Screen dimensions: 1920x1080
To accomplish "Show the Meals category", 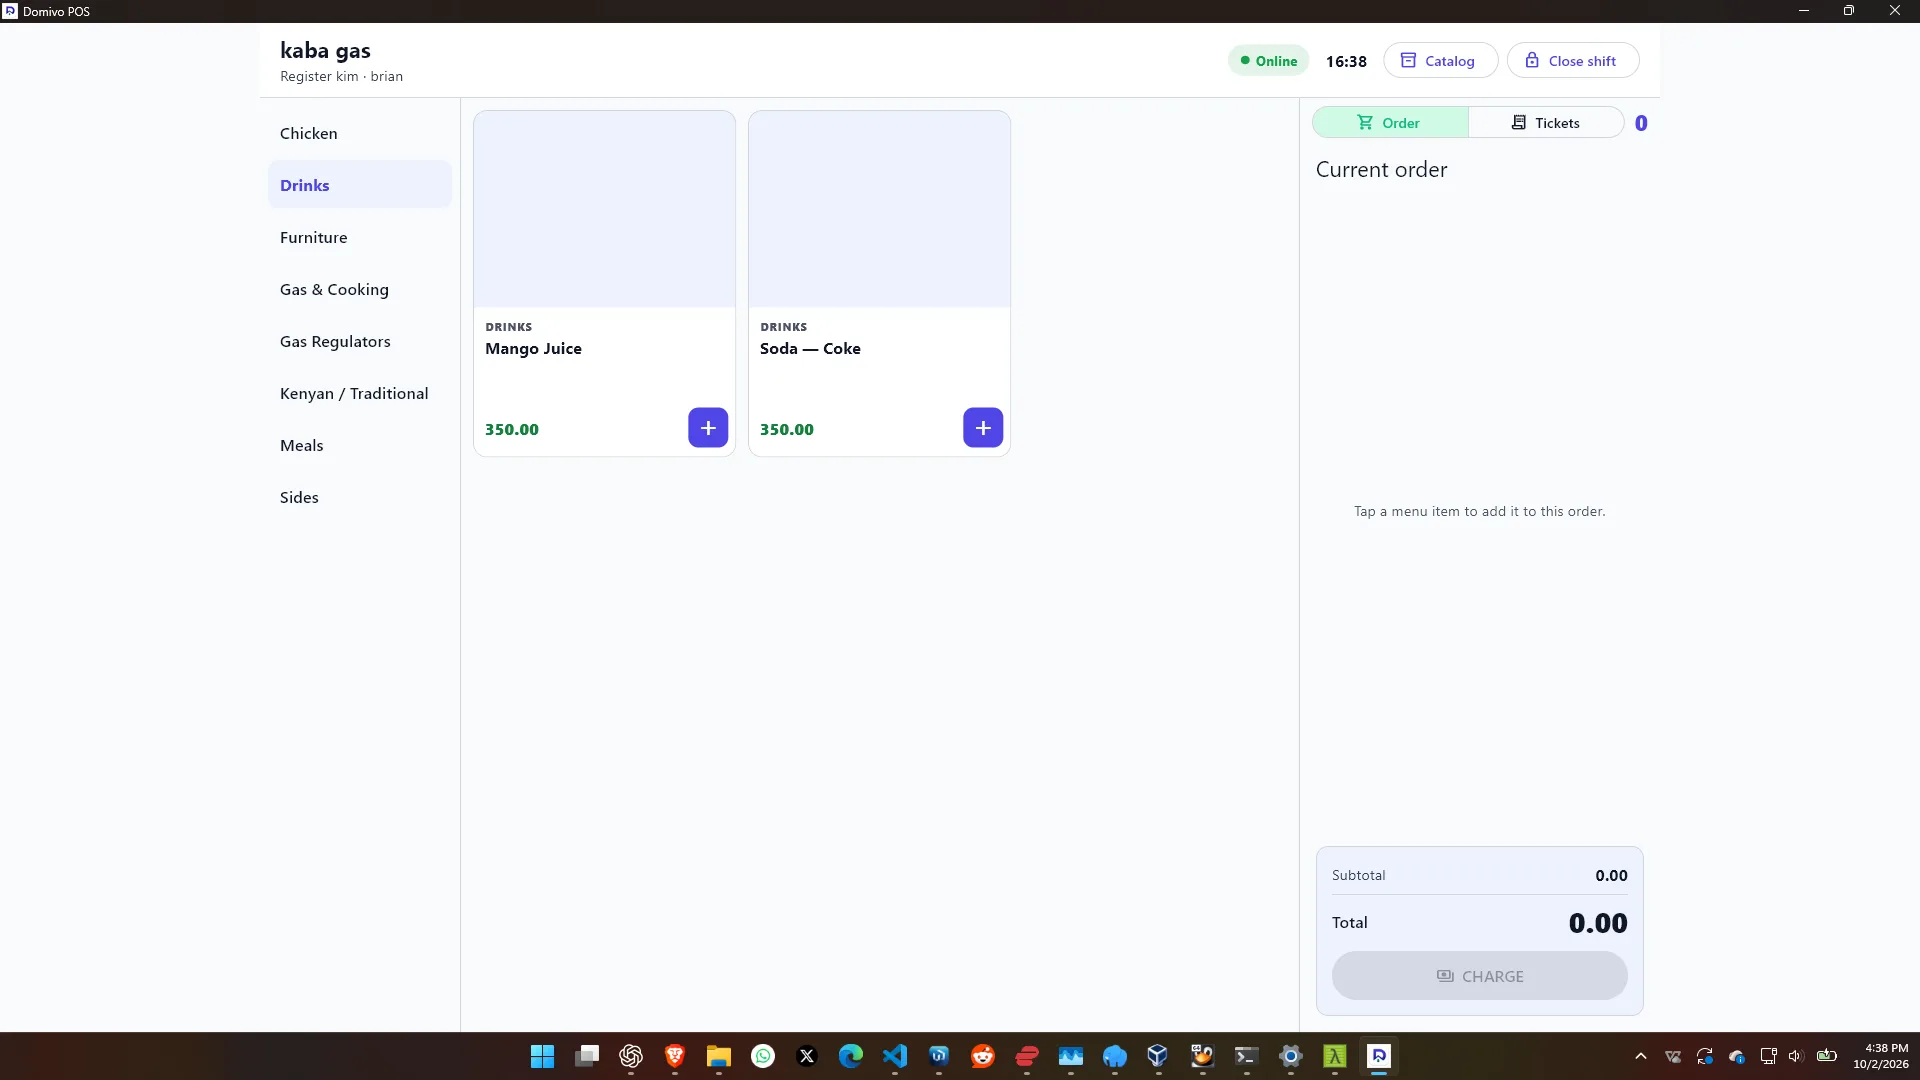I will pyautogui.click(x=360, y=445).
